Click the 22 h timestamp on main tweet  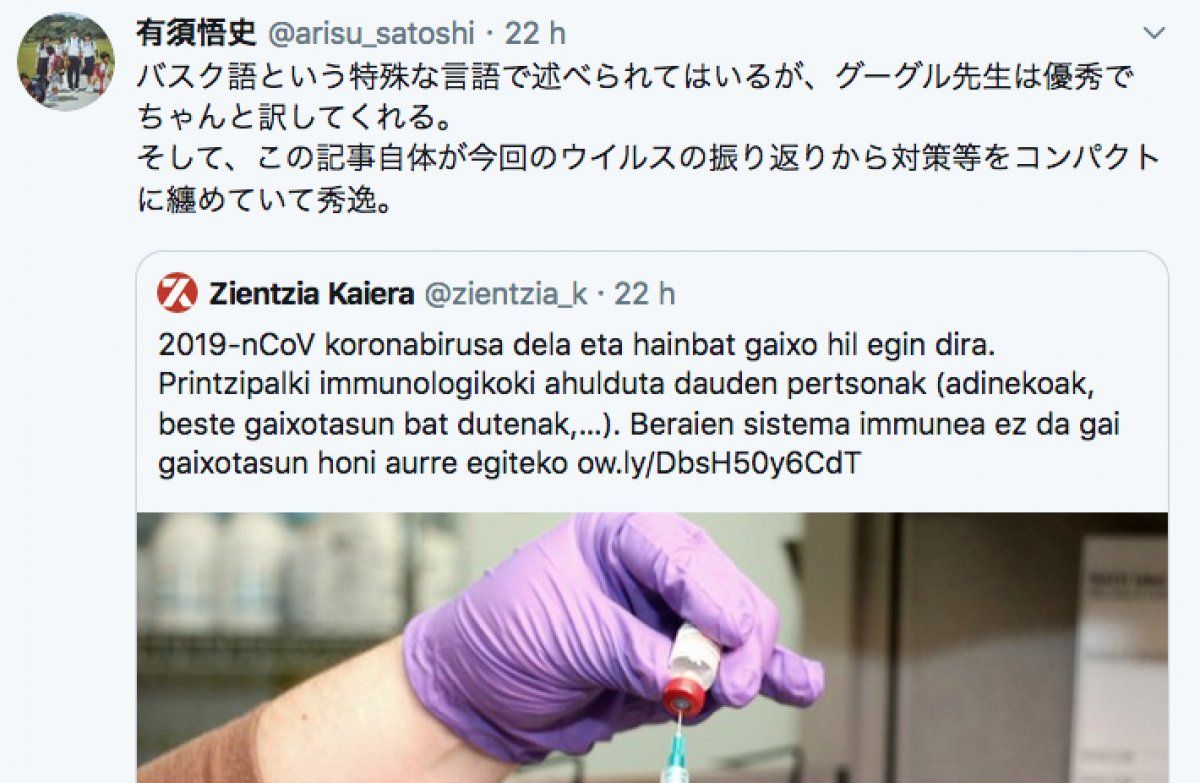coord(535,34)
